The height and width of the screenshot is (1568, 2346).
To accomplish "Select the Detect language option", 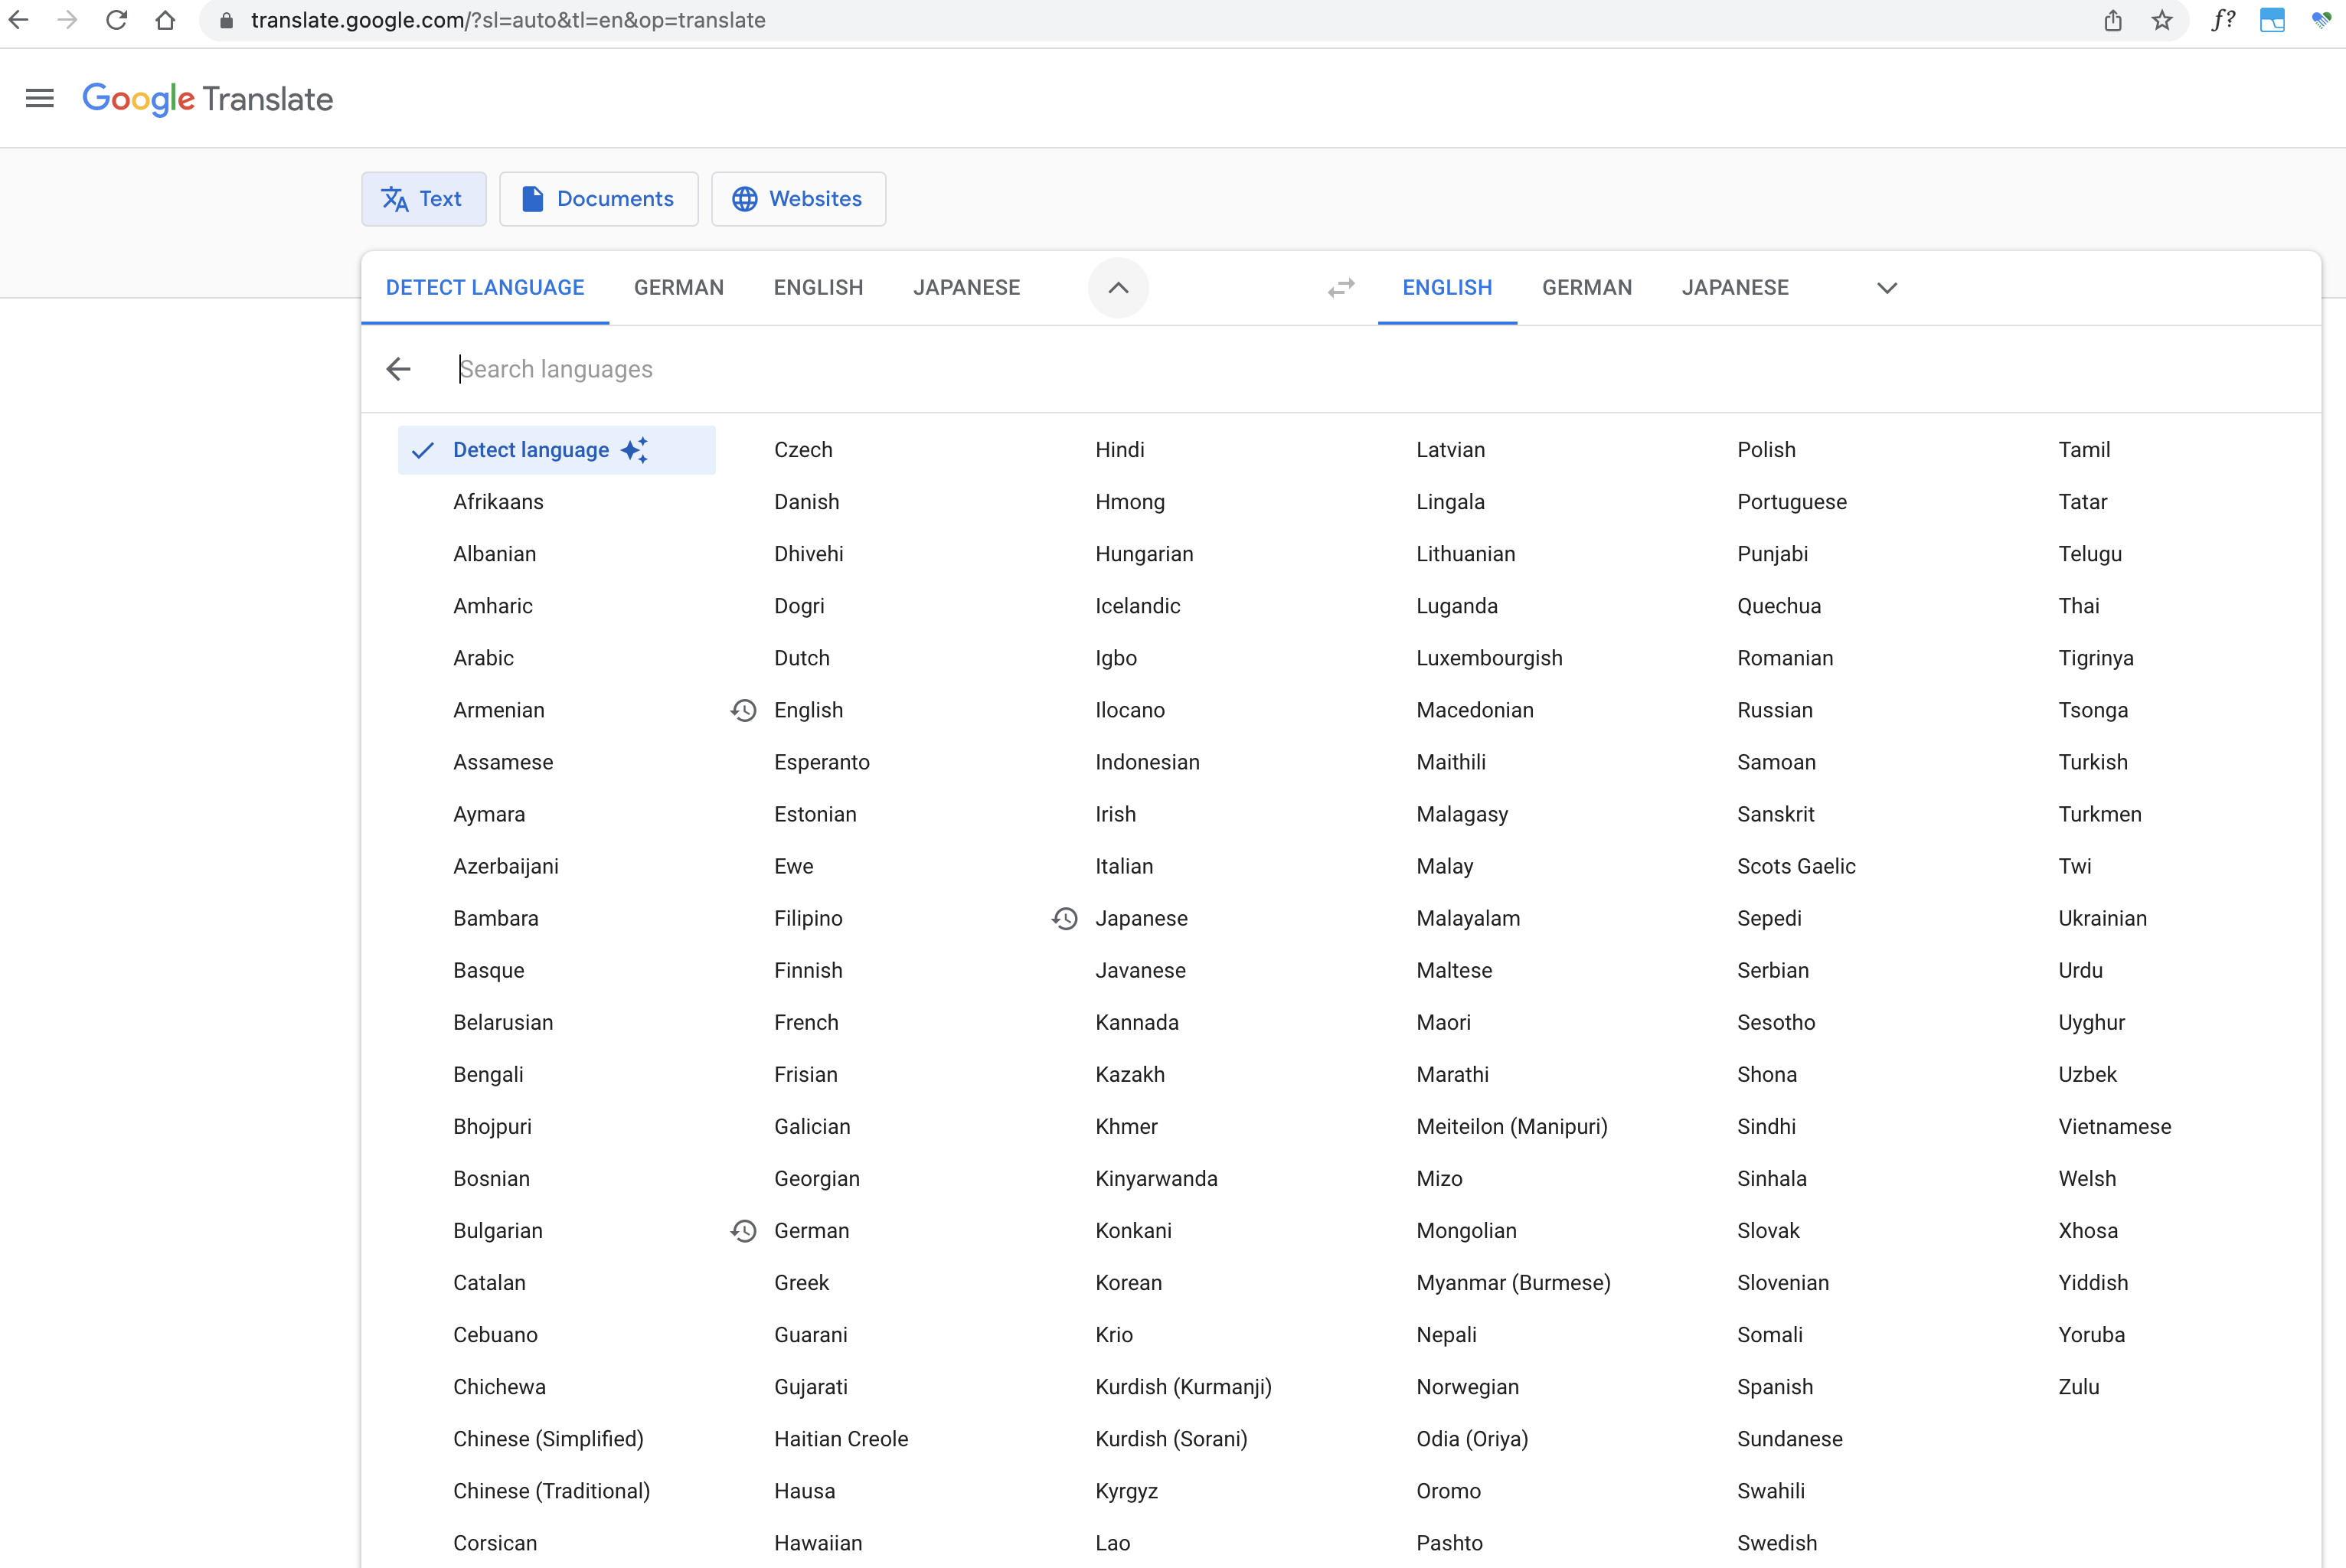I will tap(530, 450).
